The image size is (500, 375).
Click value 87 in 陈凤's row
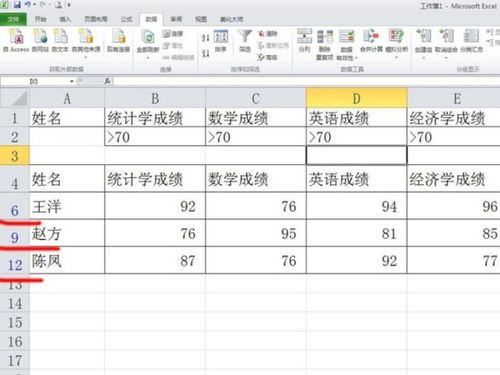tap(155, 261)
